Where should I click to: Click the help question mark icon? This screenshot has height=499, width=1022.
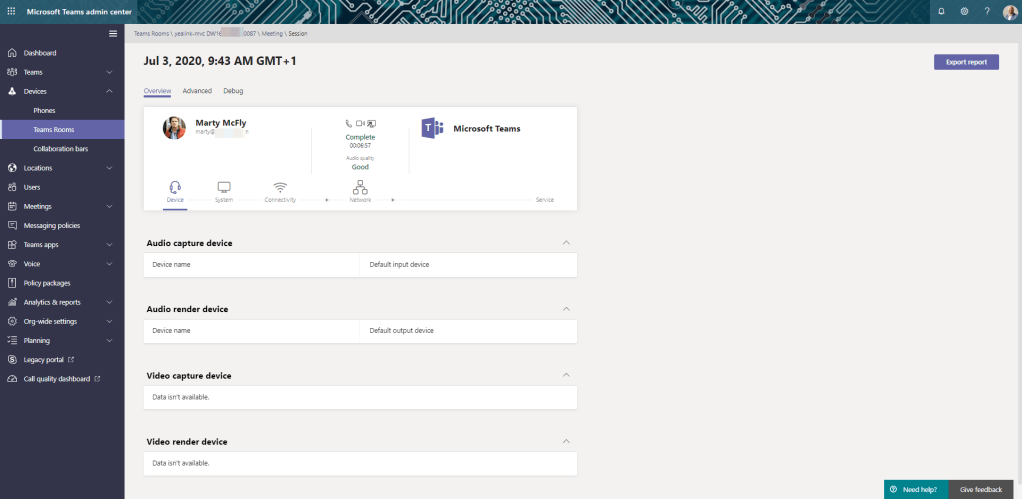pyautogui.click(x=987, y=11)
